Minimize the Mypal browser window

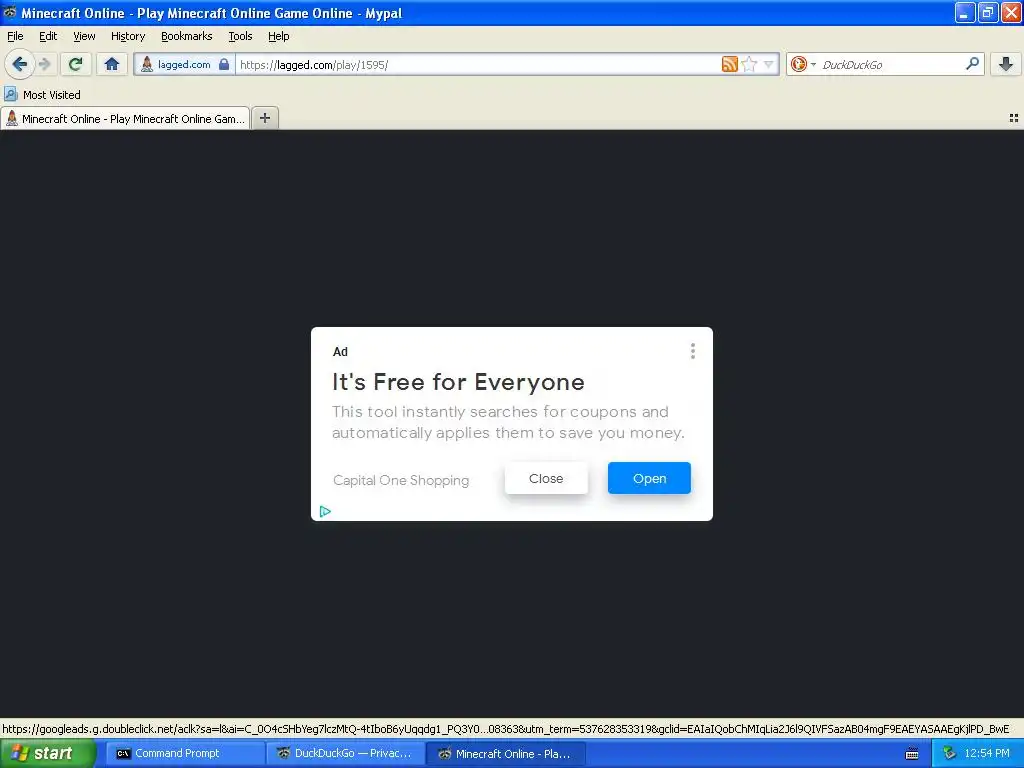click(965, 12)
